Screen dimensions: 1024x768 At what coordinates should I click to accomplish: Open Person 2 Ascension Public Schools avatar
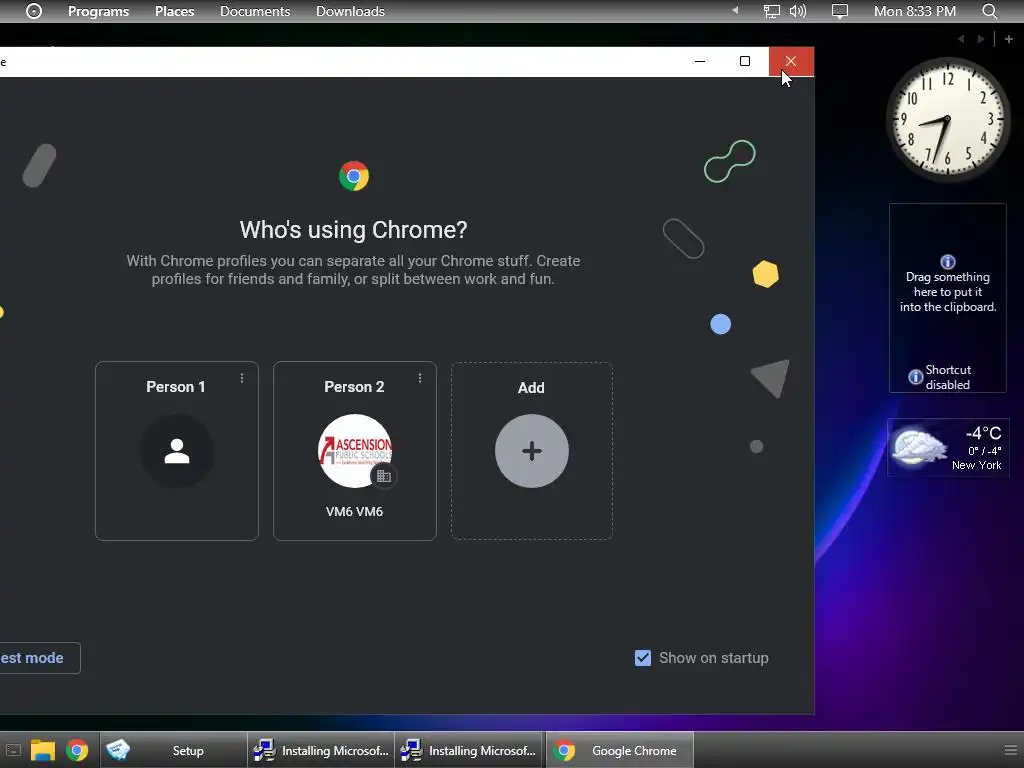tap(355, 451)
